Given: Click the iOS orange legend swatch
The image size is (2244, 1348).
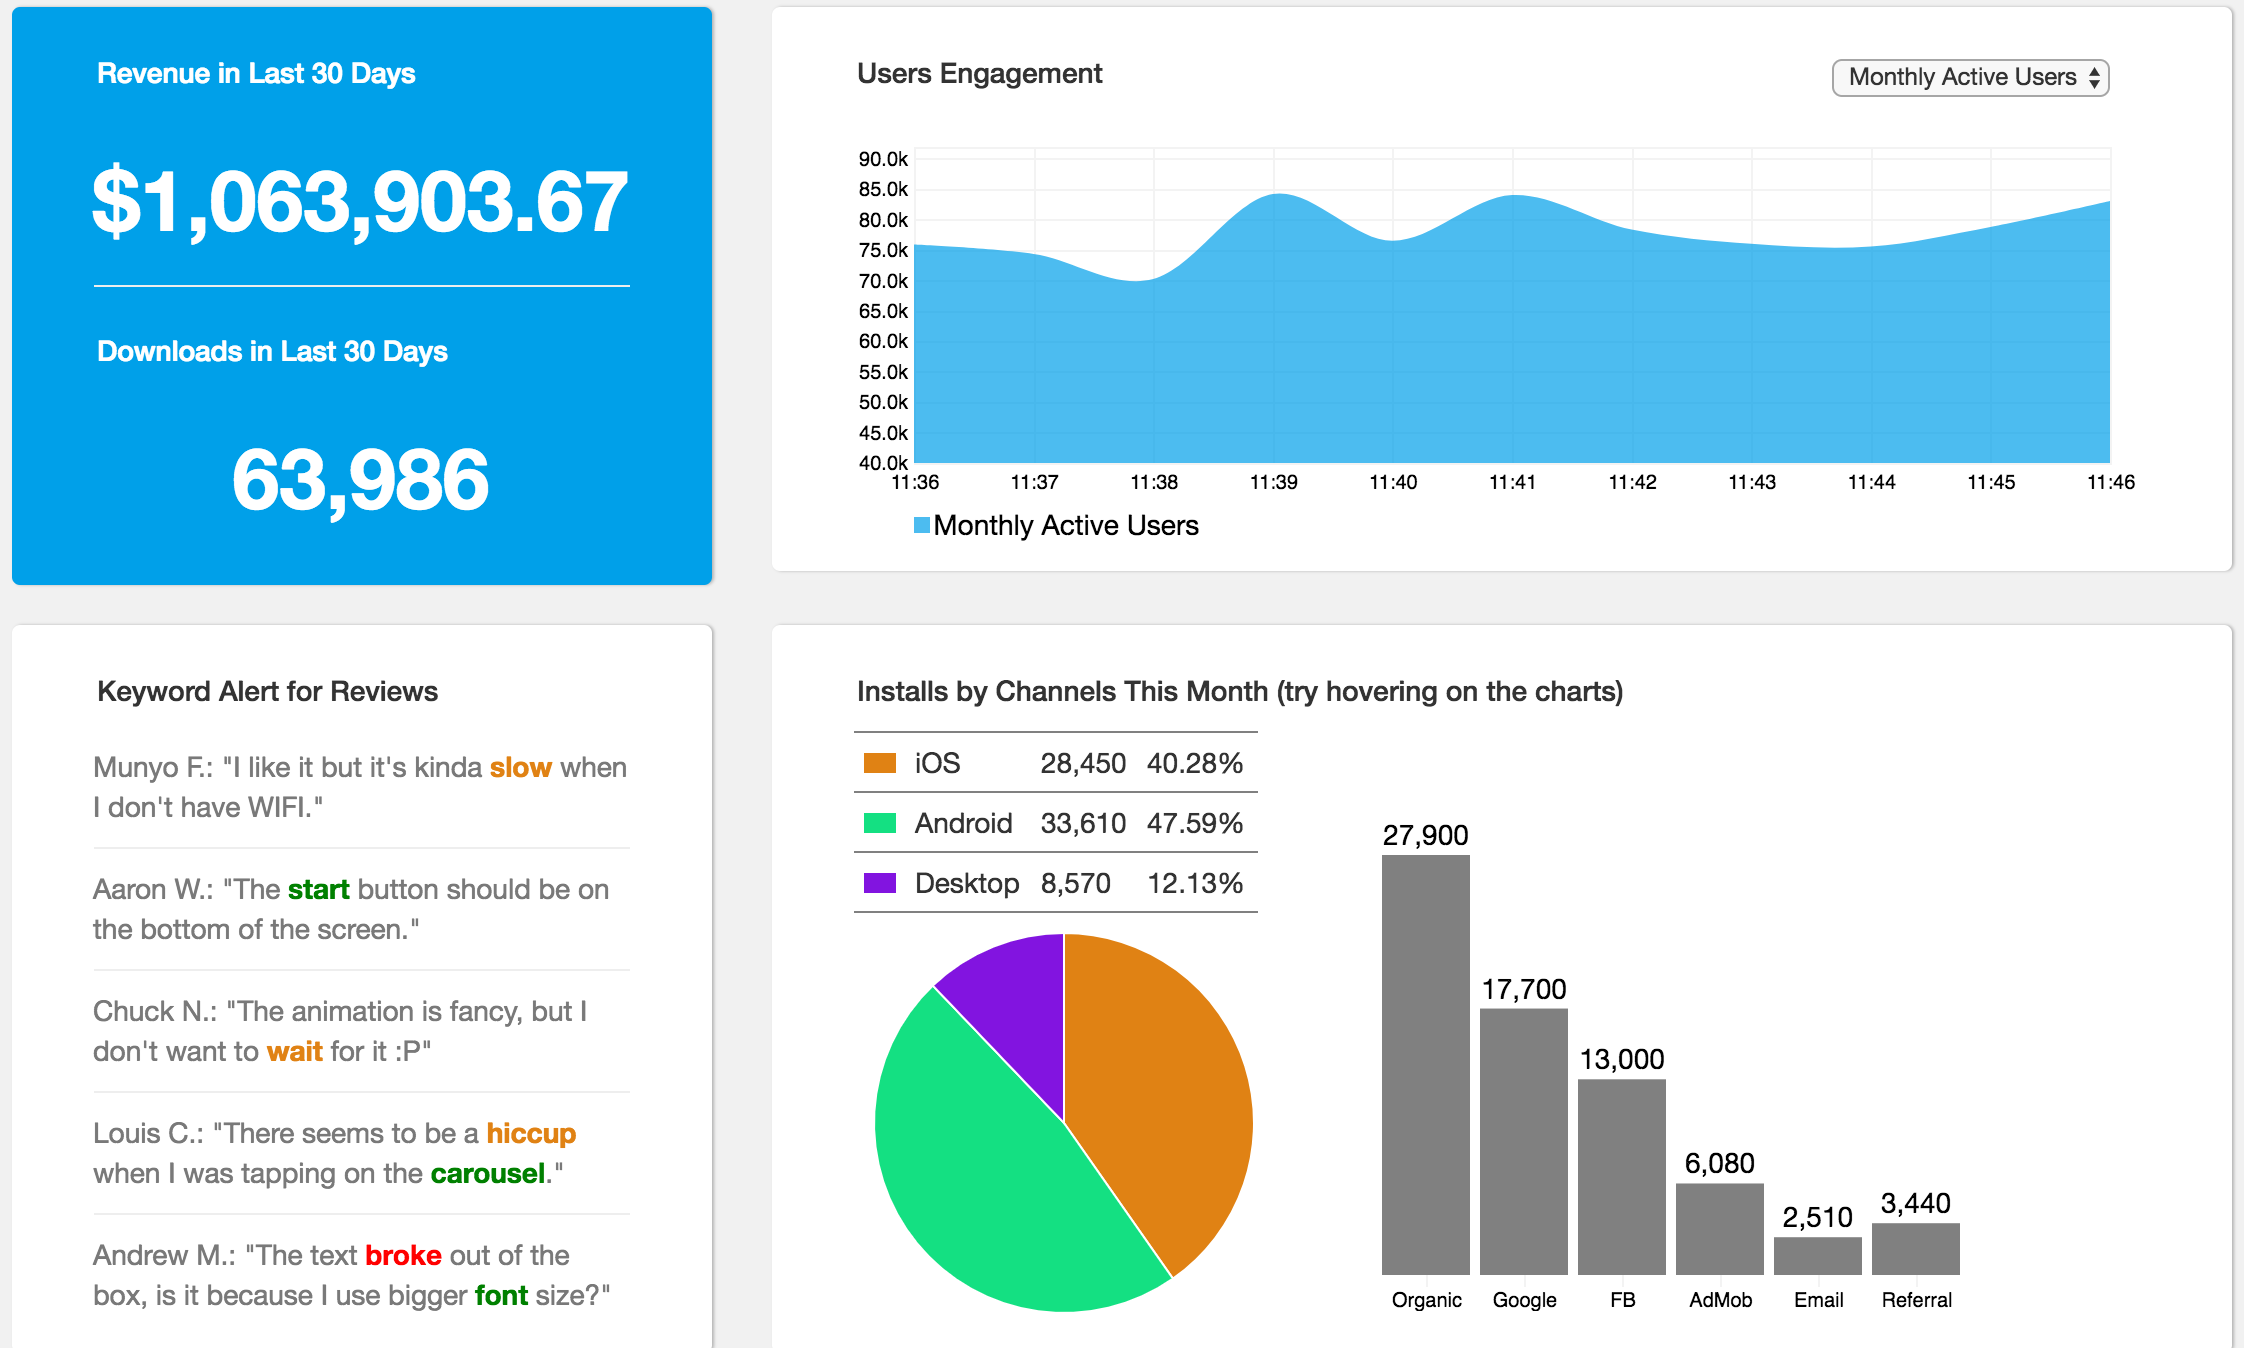Looking at the screenshot, I should pyautogui.click(x=880, y=763).
